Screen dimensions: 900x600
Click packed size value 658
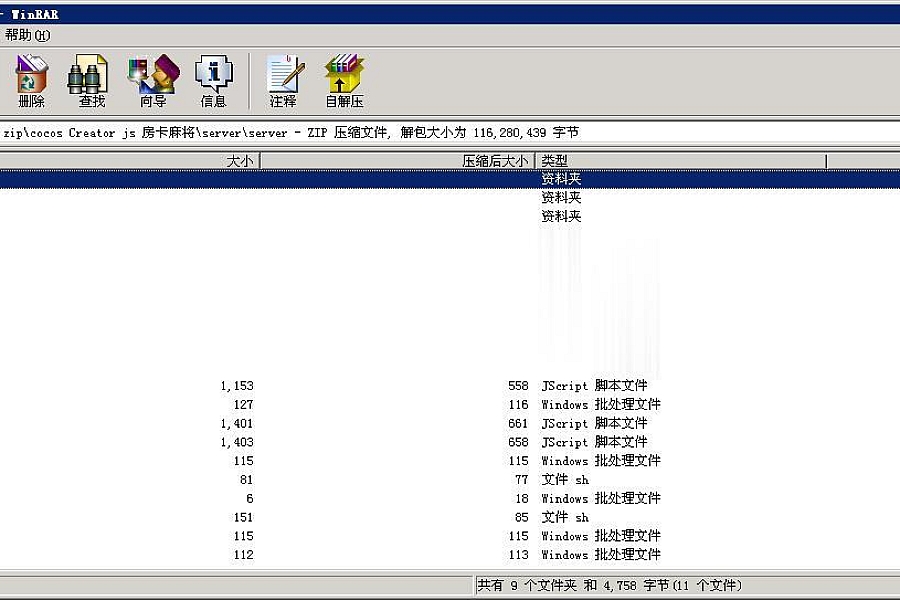point(518,442)
